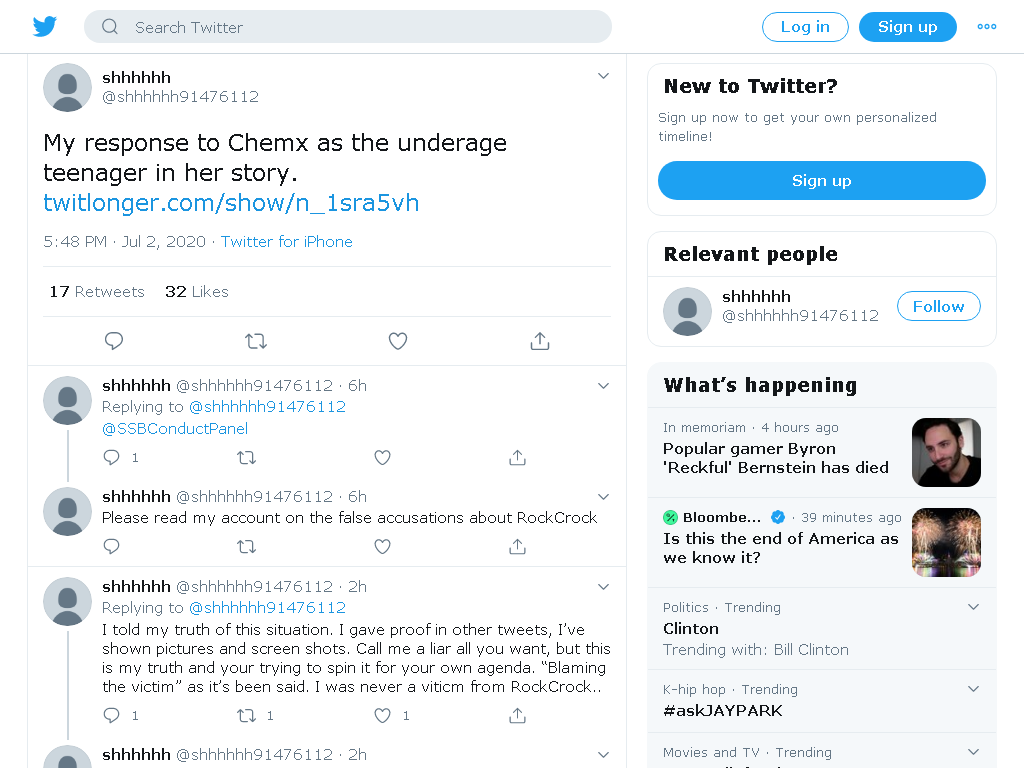Open the three-dots more menu in header

tap(987, 27)
